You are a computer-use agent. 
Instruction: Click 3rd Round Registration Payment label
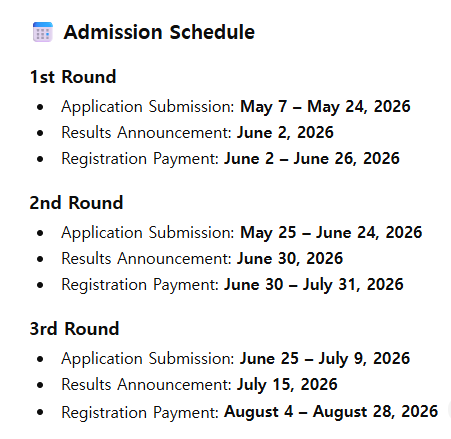click(x=140, y=412)
